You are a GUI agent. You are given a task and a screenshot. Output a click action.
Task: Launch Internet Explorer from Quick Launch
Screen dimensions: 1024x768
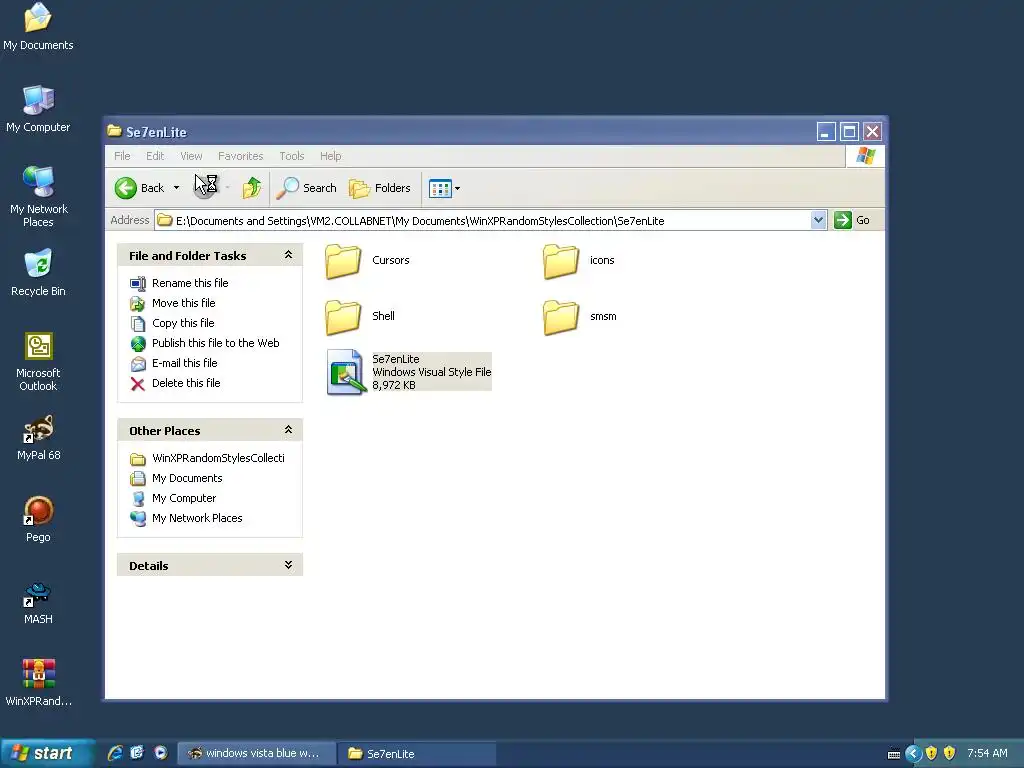[x=115, y=753]
